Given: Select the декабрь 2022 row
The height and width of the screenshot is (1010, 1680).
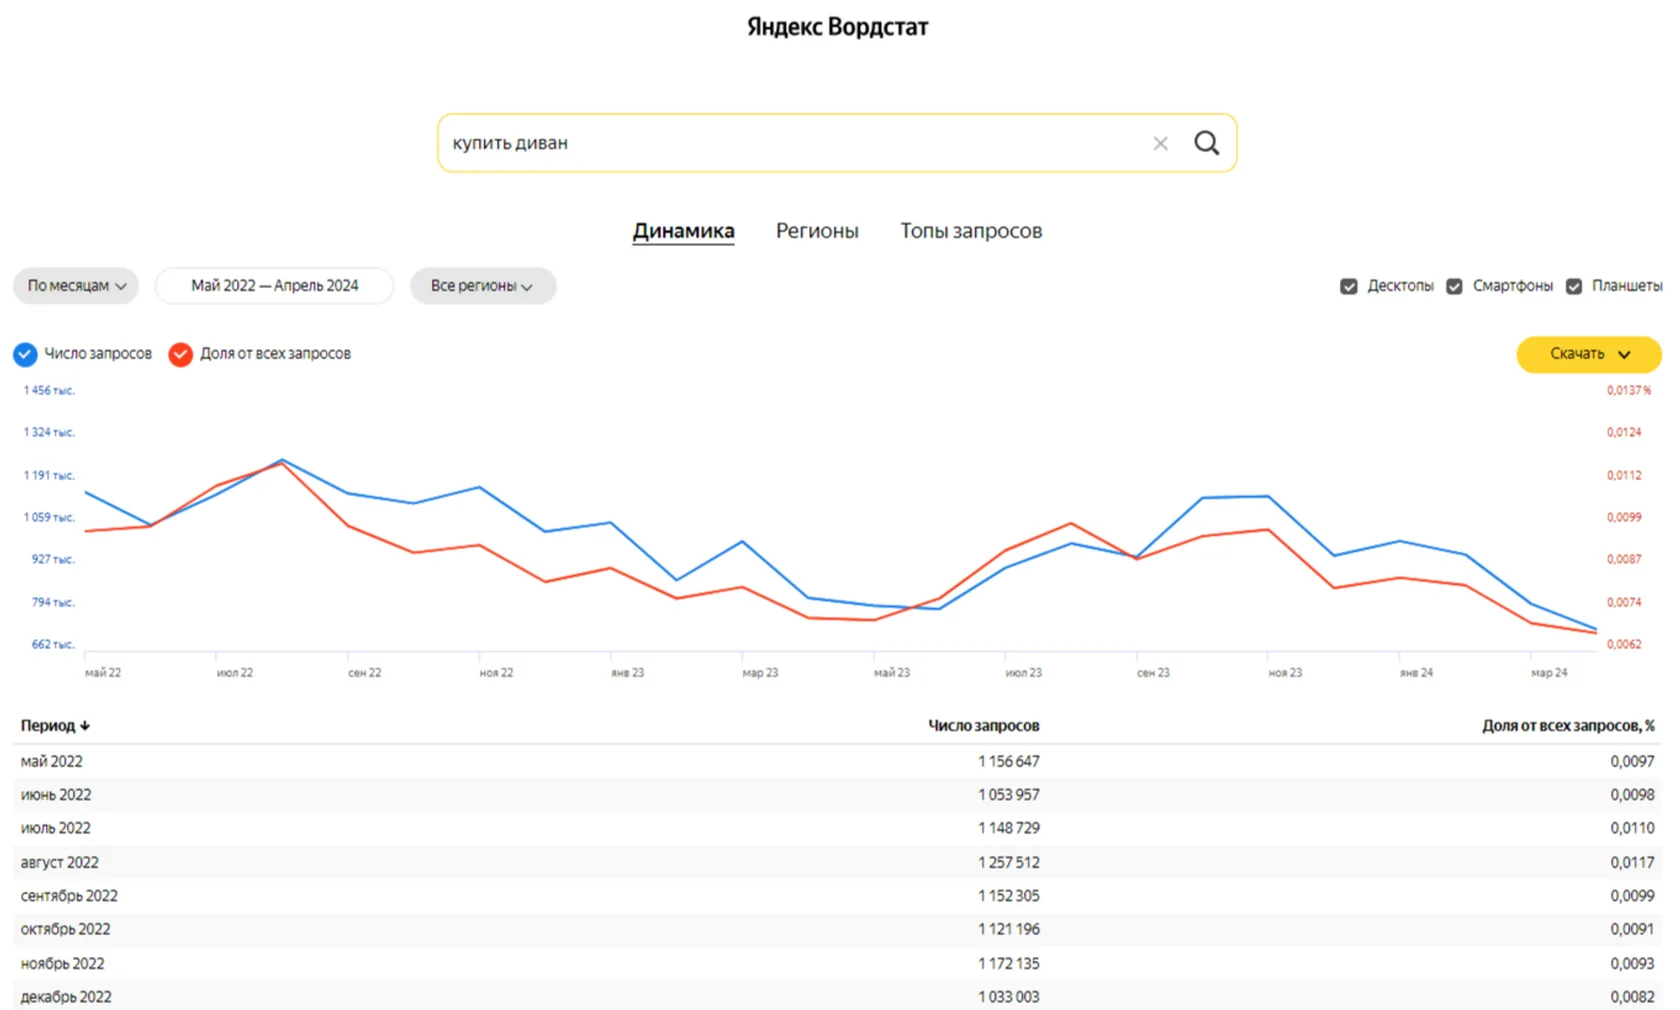Looking at the screenshot, I should 837,996.
